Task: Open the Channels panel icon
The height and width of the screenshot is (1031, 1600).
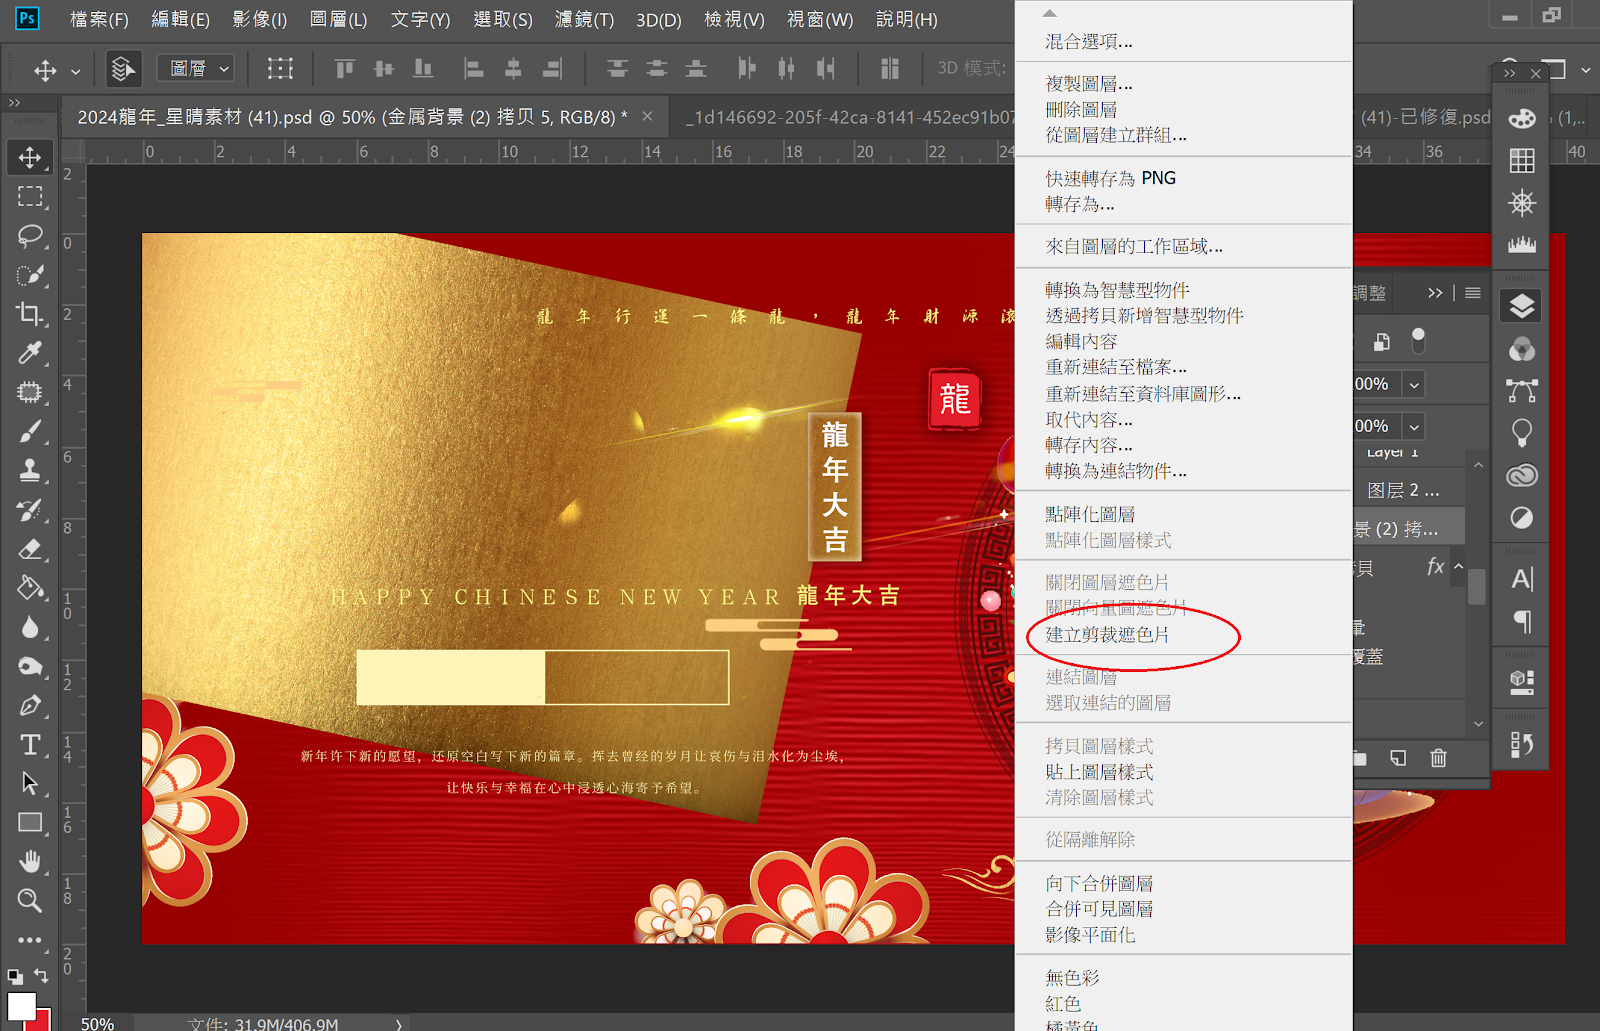Action: point(1522,349)
